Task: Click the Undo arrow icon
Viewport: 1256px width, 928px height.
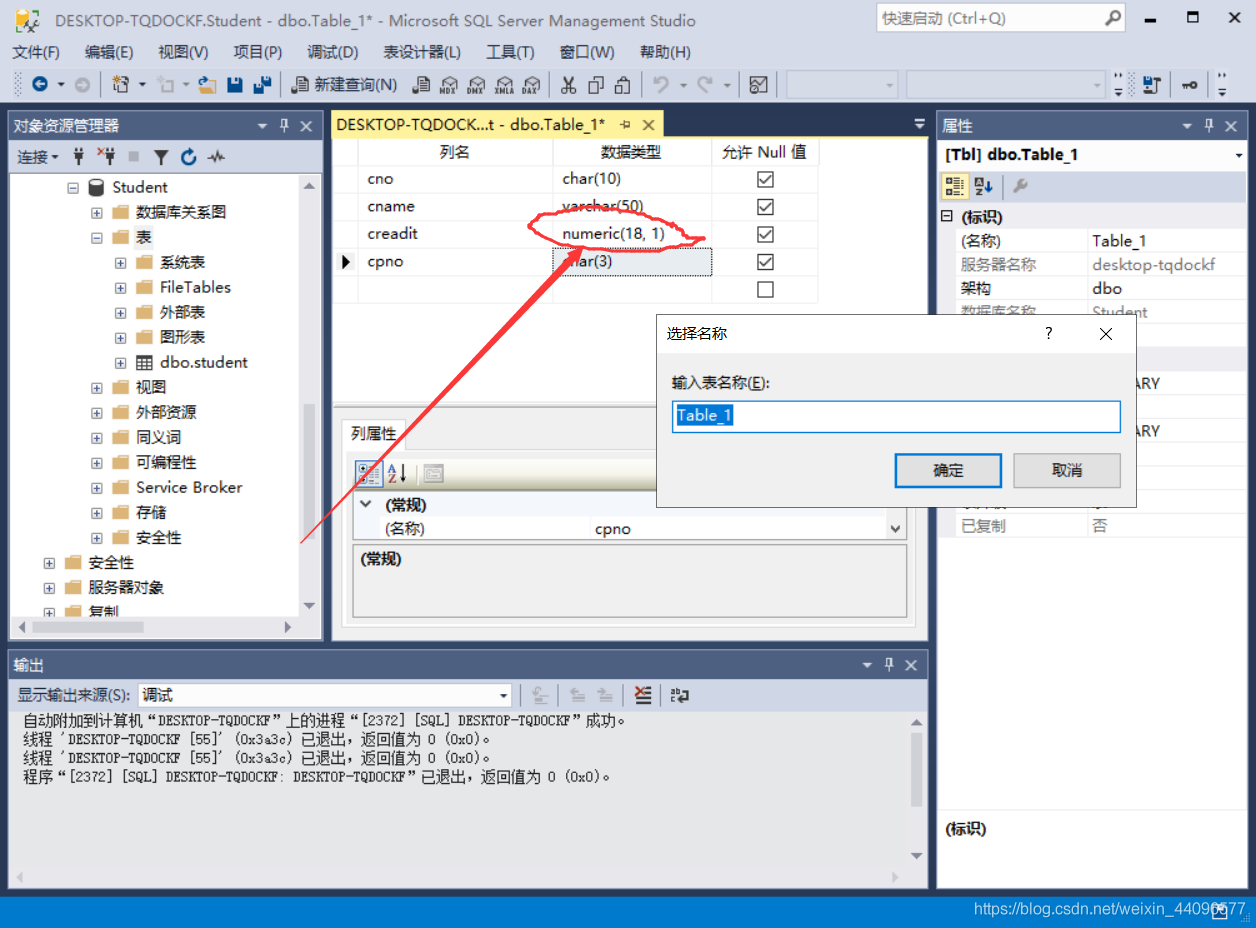Action: pyautogui.click(x=660, y=85)
